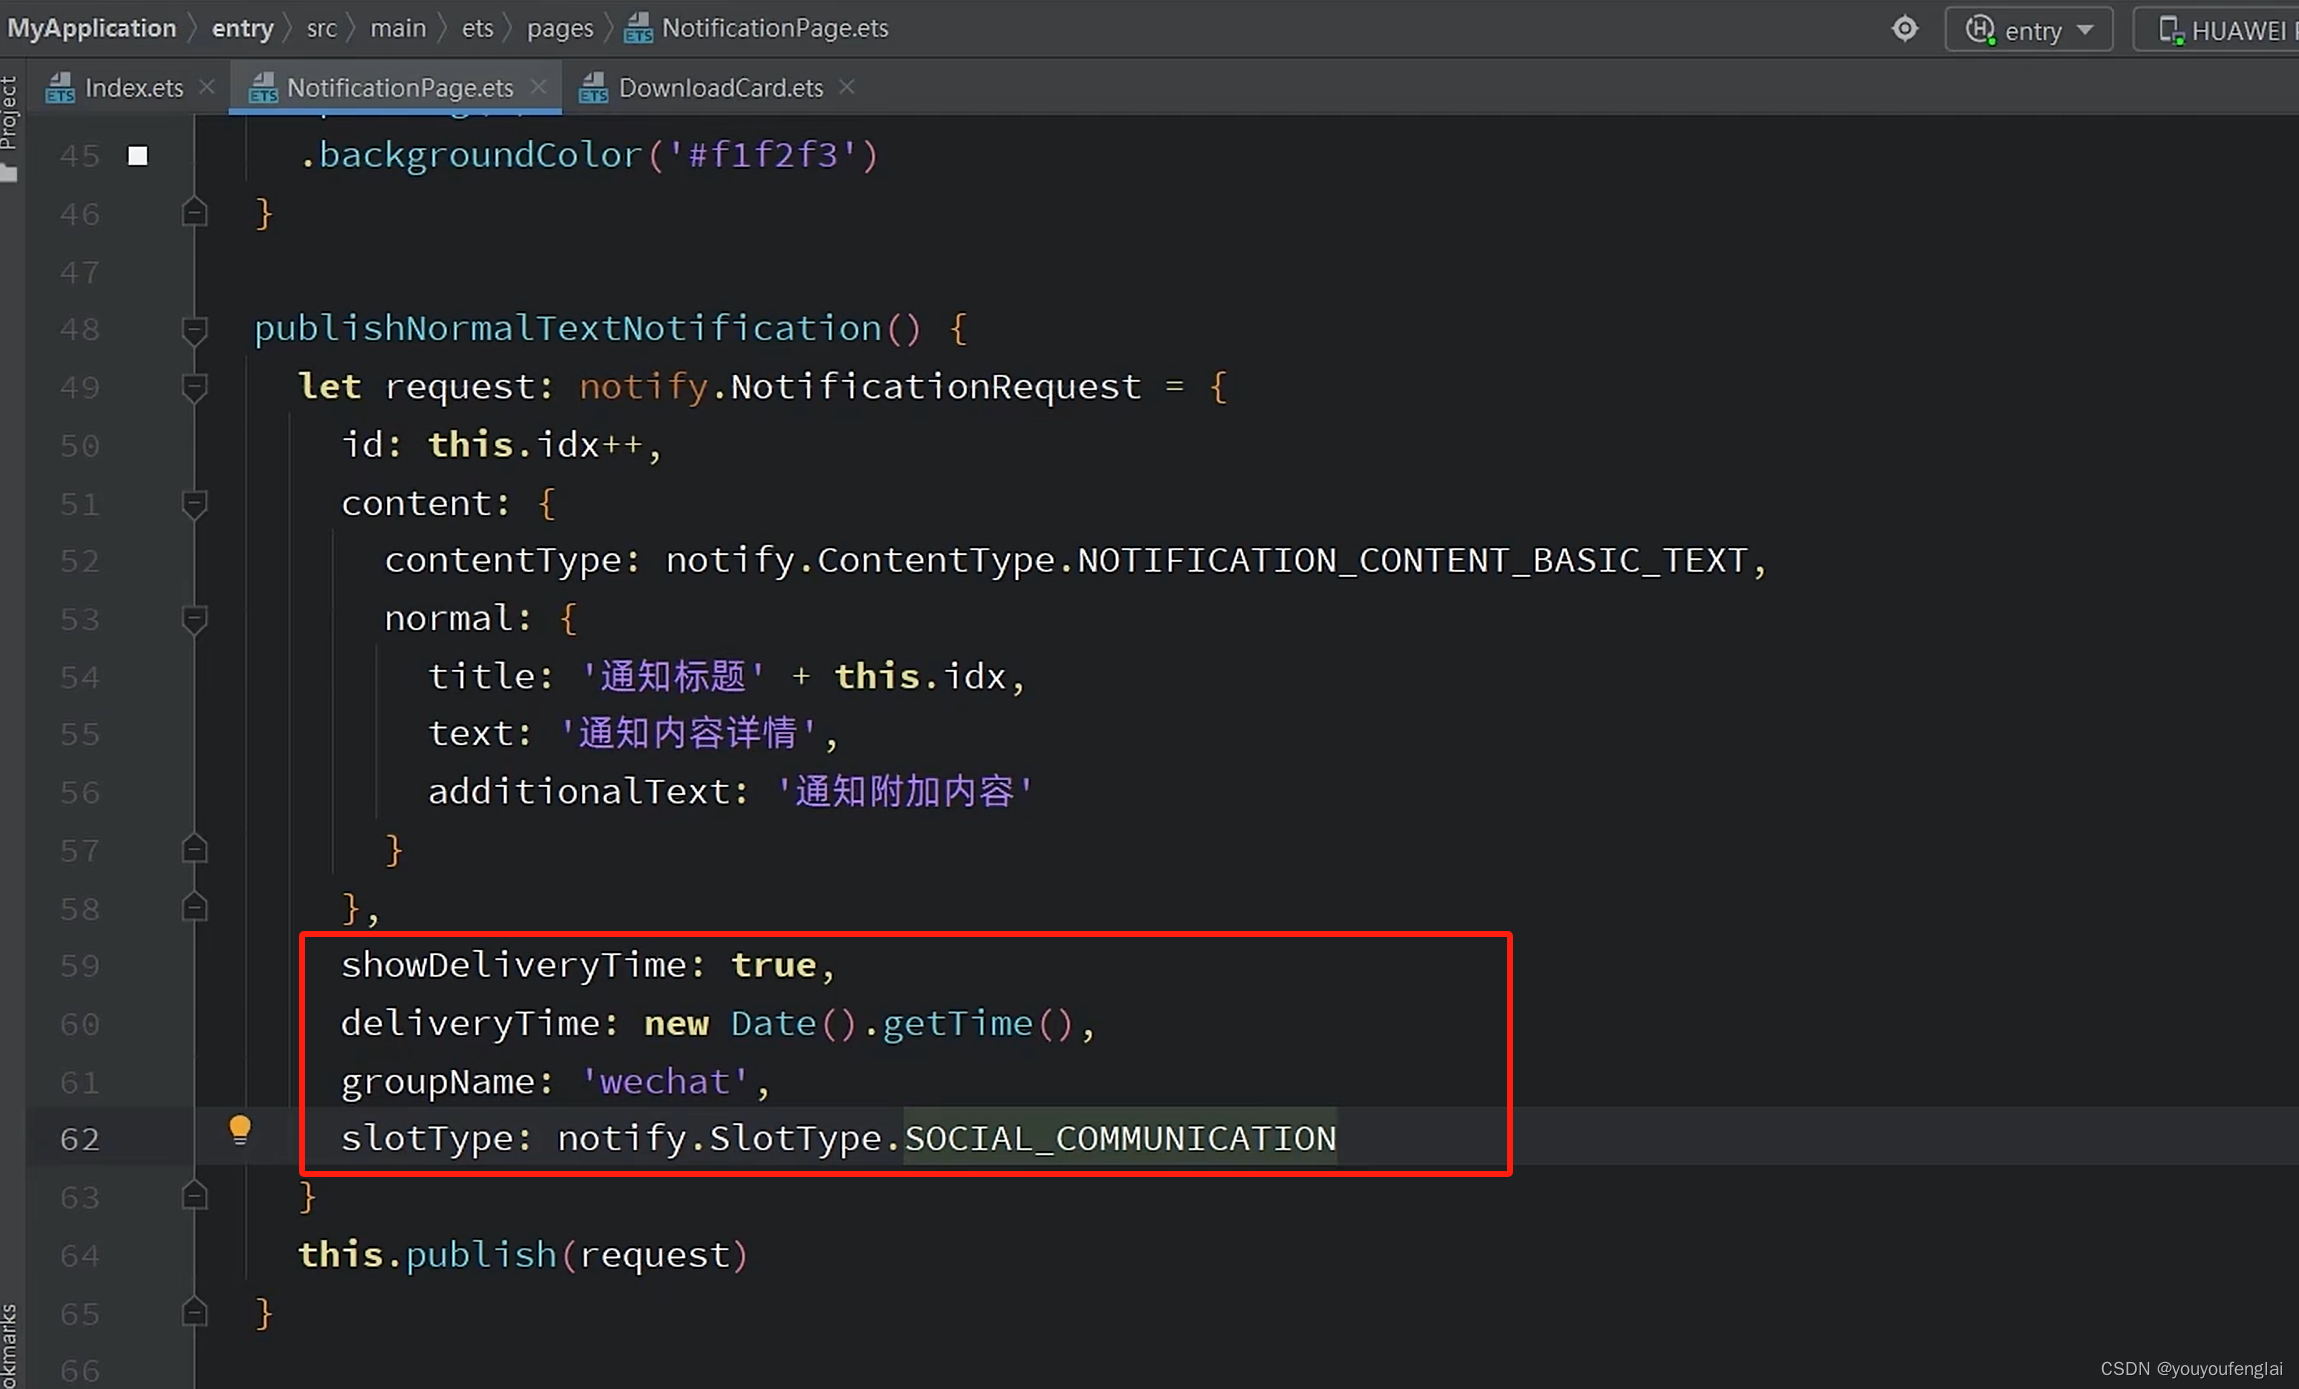2299x1389 pixels.
Task: Close the Index.ets tab
Action: 207,87
